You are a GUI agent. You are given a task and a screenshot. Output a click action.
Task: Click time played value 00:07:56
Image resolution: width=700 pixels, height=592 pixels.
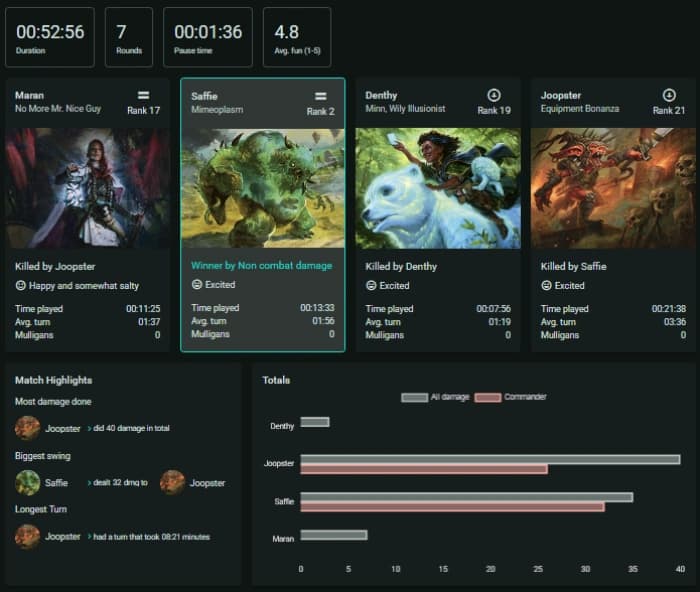[x=493, y=309]
